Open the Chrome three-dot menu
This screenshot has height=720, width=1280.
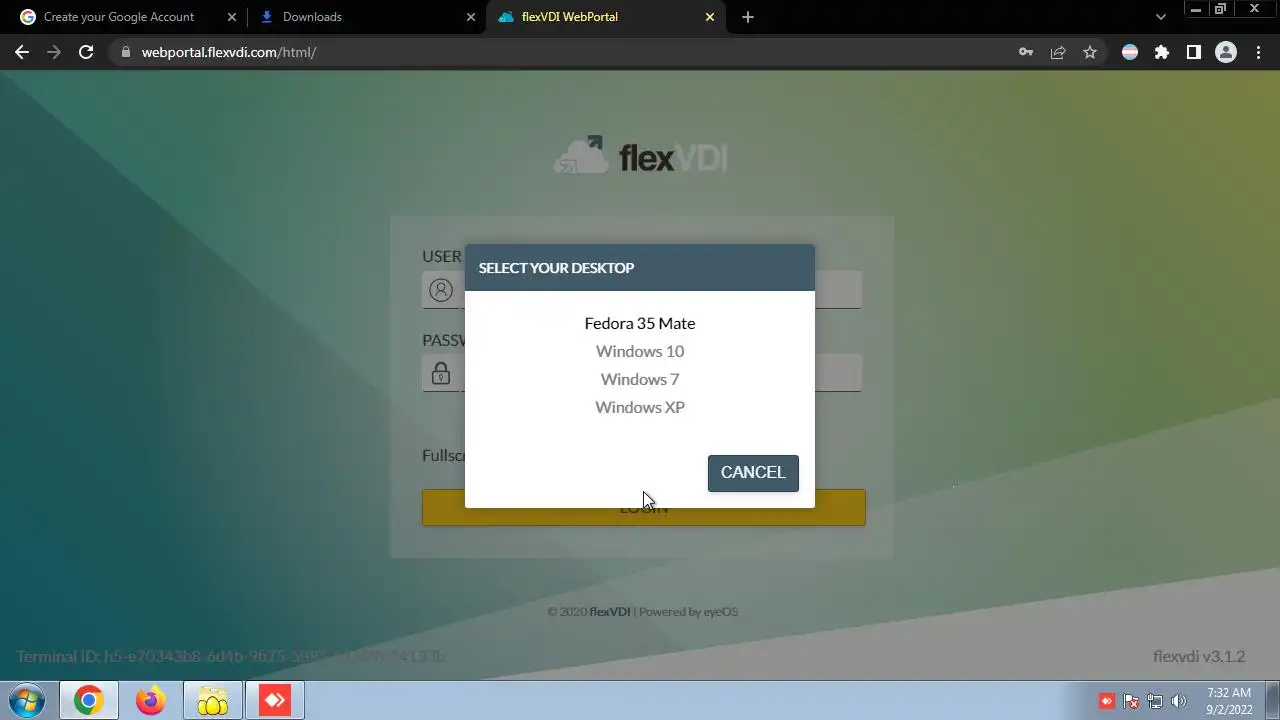1258,52
